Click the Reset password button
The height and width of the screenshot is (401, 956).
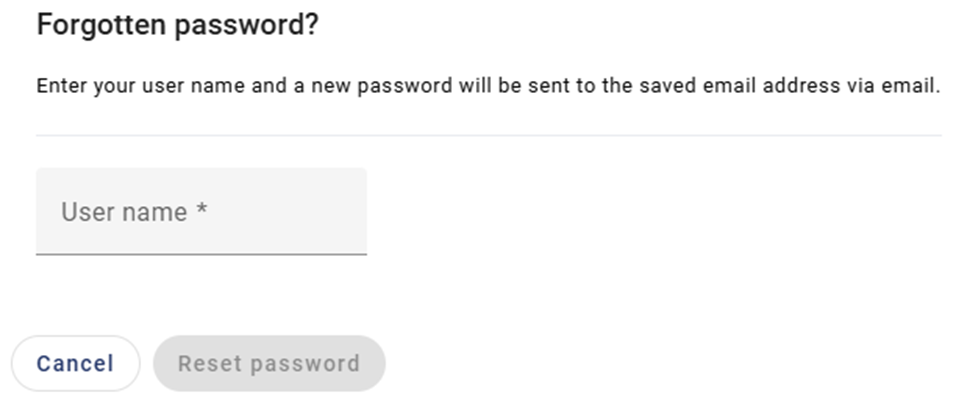coord(268,363)
